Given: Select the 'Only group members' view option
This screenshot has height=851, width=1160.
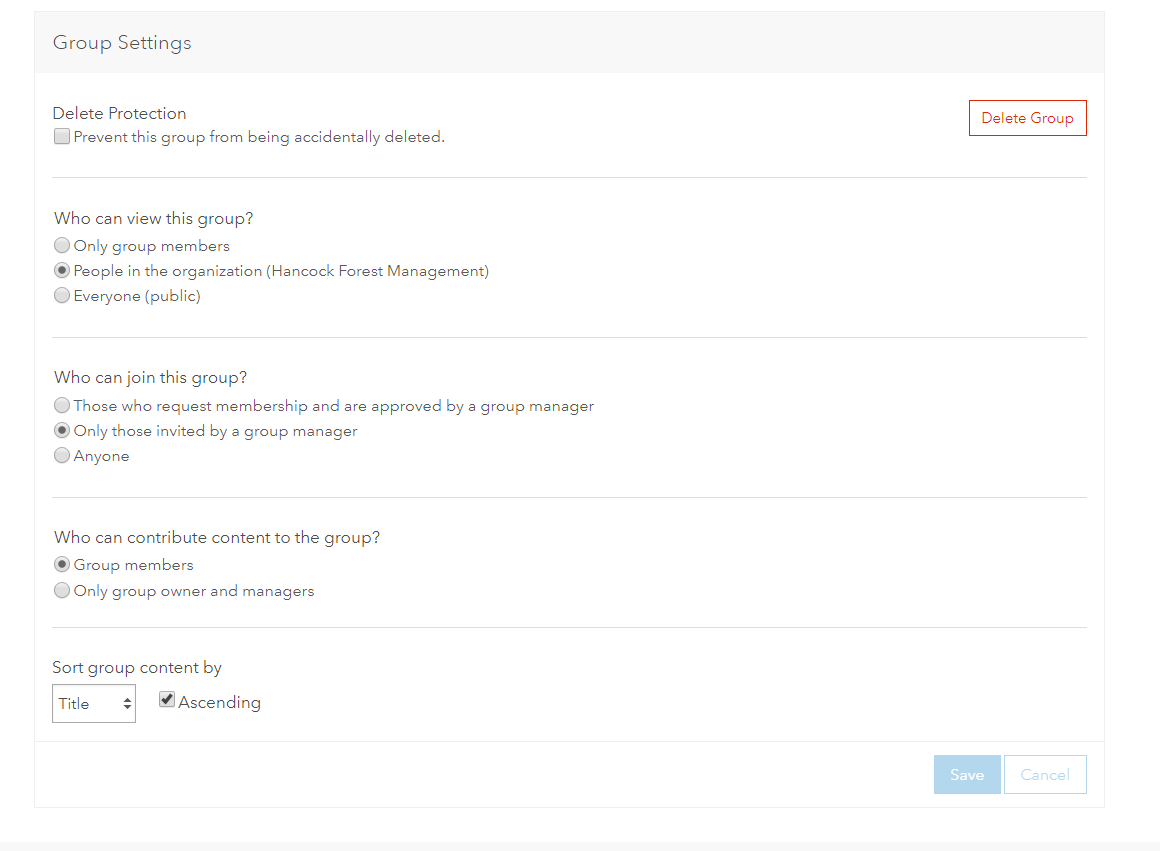Looking at the screenshot, I should click(62, 245).
